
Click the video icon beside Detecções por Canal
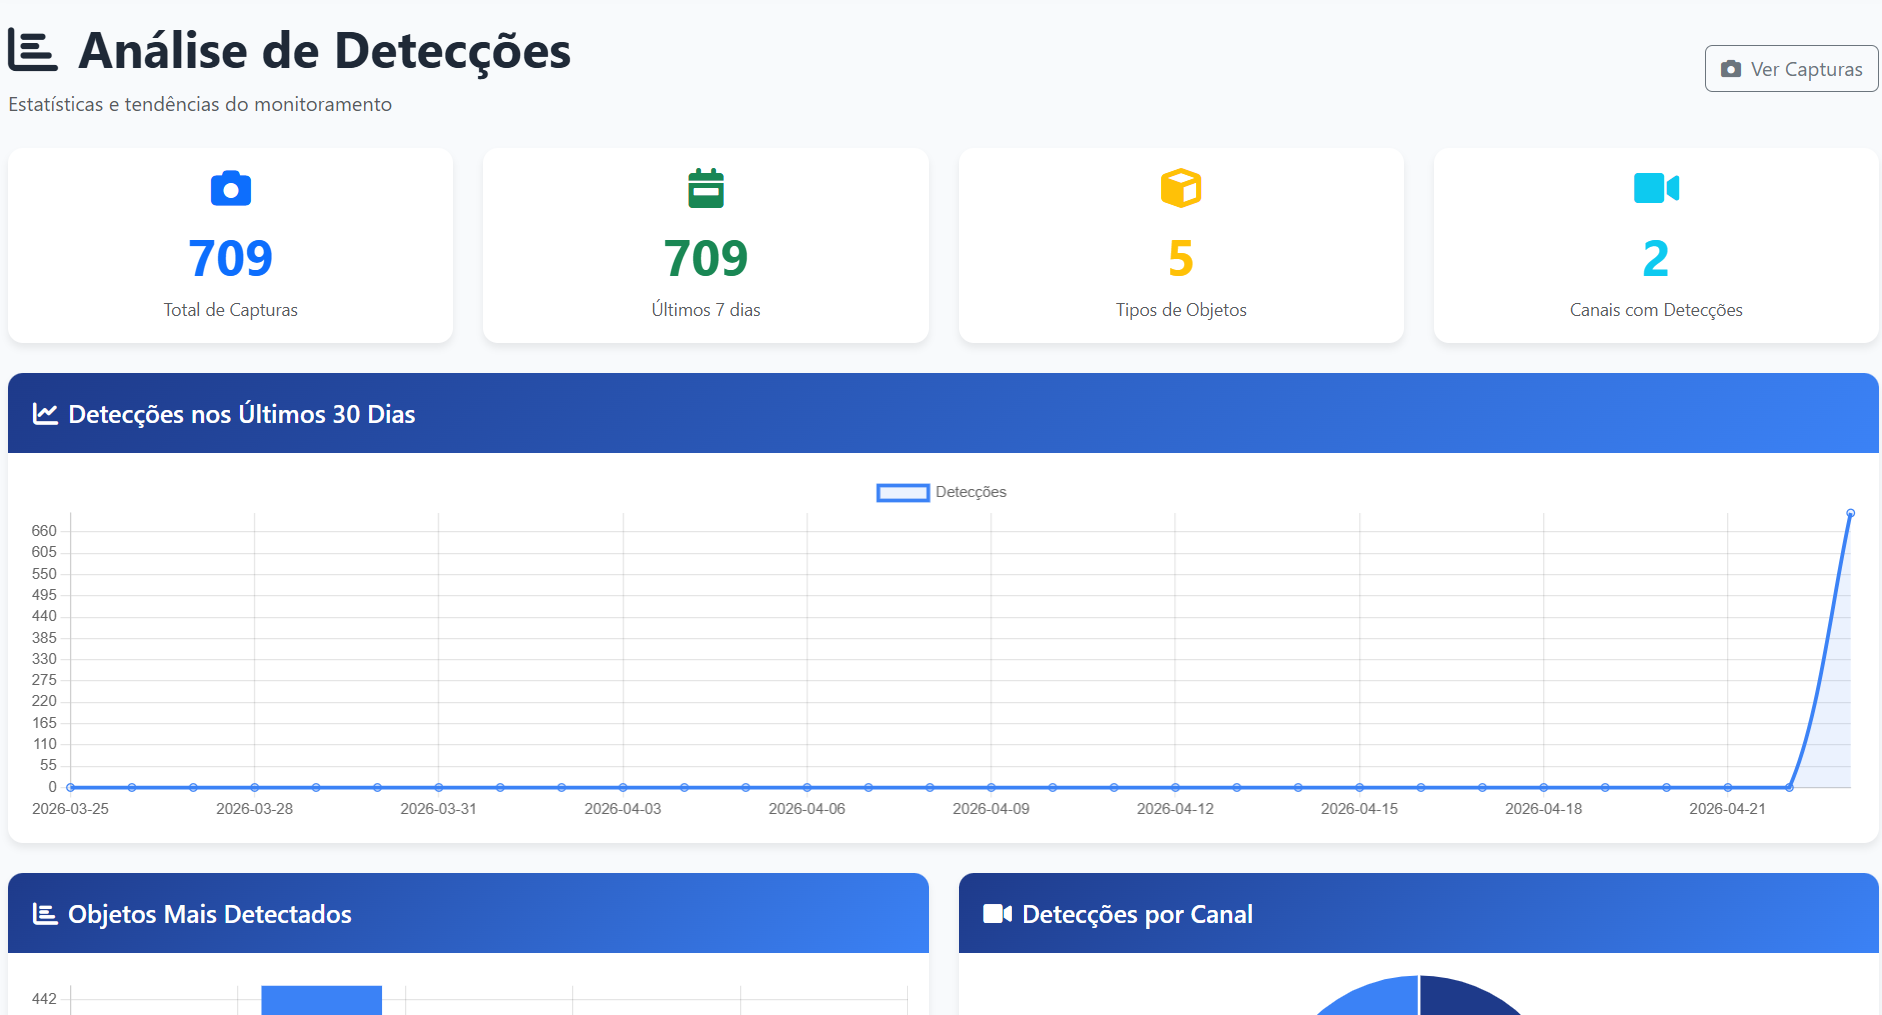(x=998, y=913)
